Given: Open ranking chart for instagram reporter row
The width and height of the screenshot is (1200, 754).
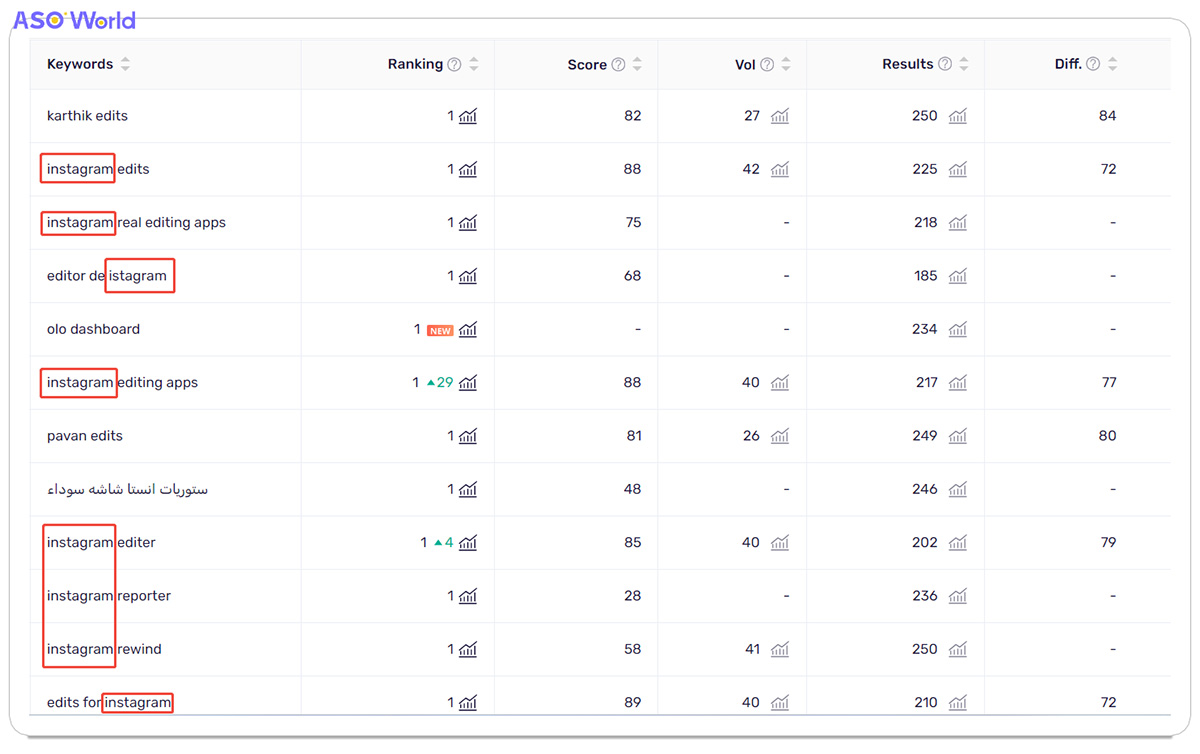Looking at the screenshot, I should pyautogui.click(x=468, y=596).
